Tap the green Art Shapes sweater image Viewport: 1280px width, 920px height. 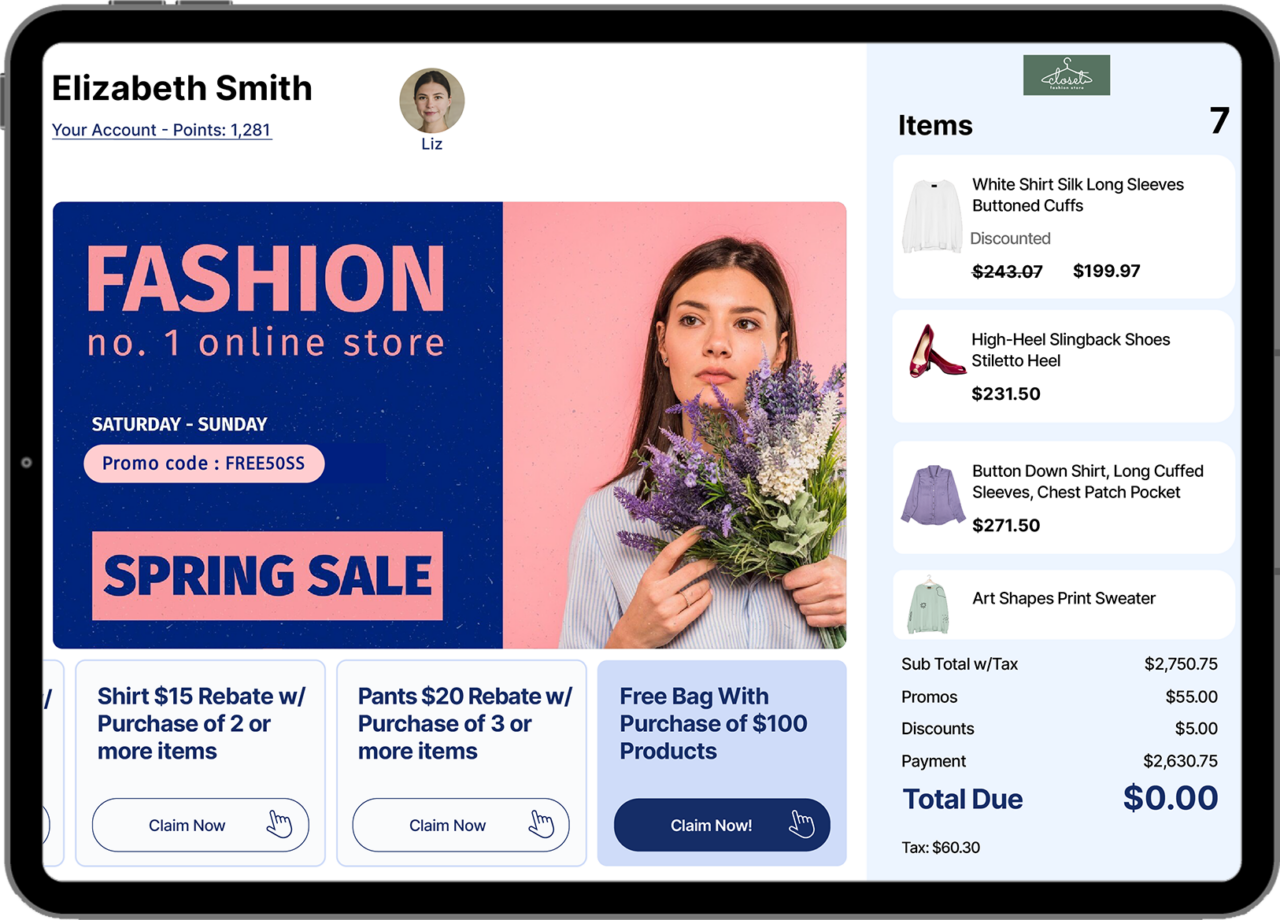(x=931, y=605)
